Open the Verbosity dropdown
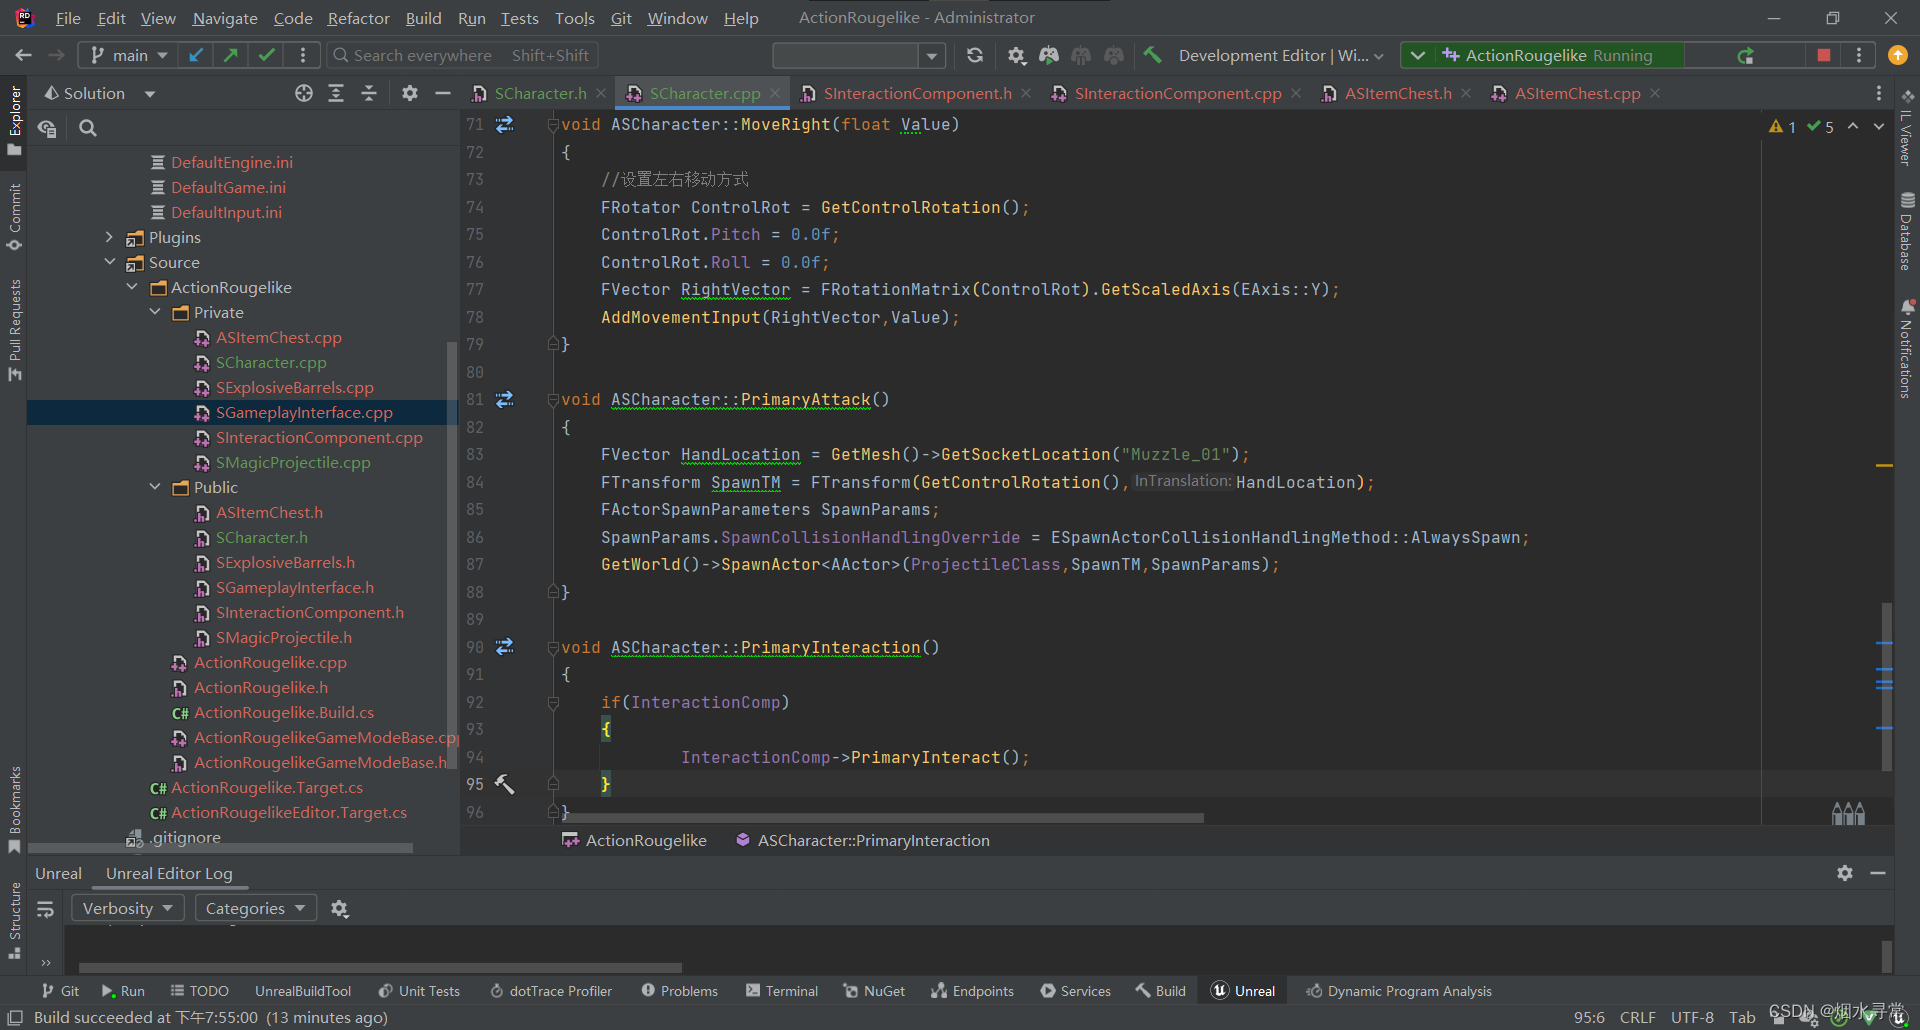The width and height of the screenshot is (1920, 1030). (x=127, y=907)
